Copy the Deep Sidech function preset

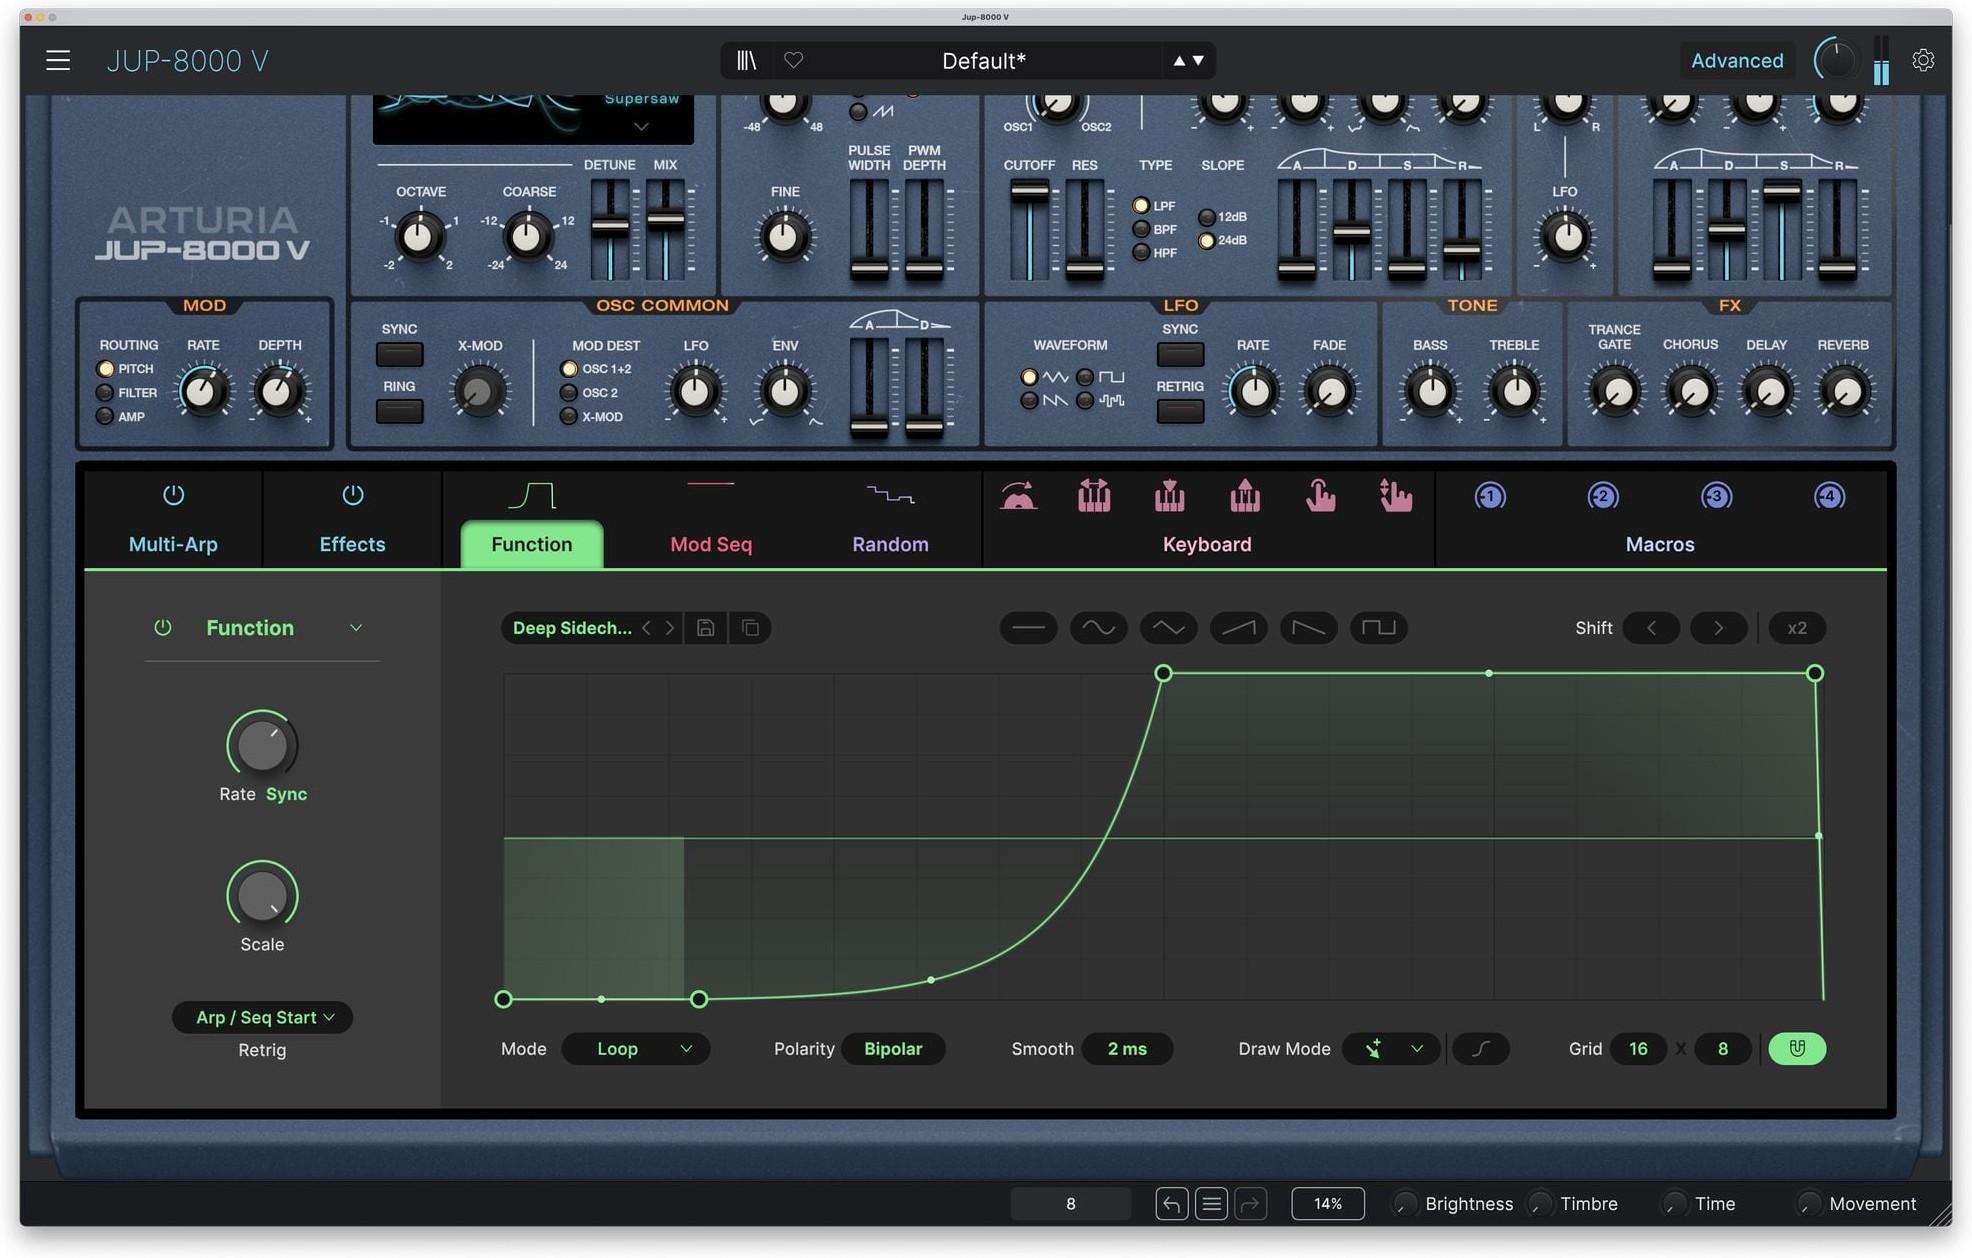pos(750,628)
